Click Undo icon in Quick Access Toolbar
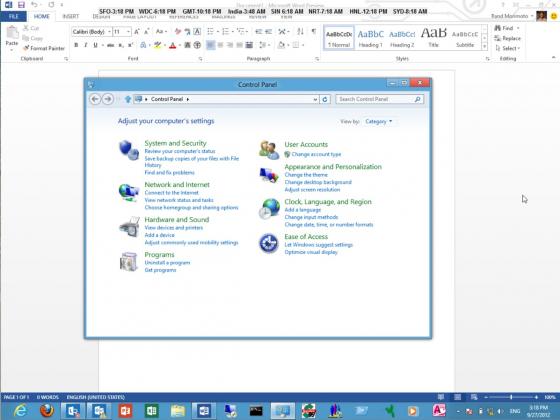This screenshot has width=560, height=420. pos(34,5)
